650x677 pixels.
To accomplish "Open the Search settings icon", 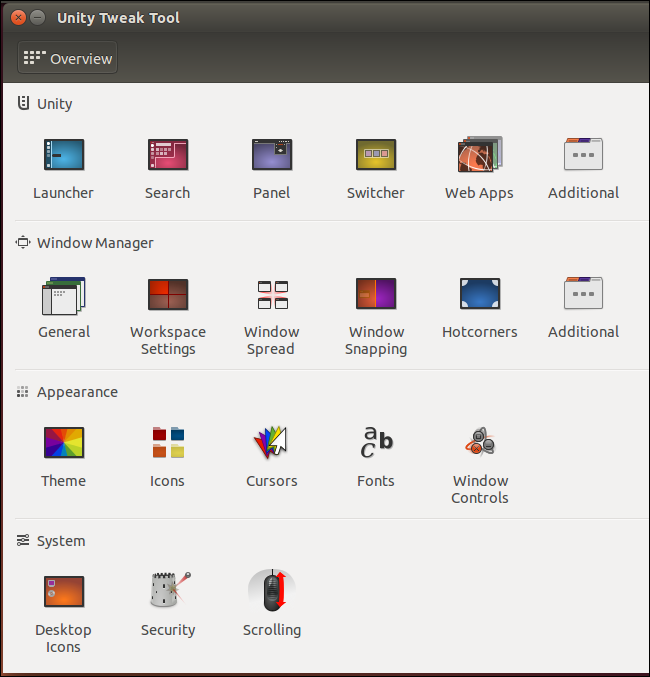I will click(168, 155).
